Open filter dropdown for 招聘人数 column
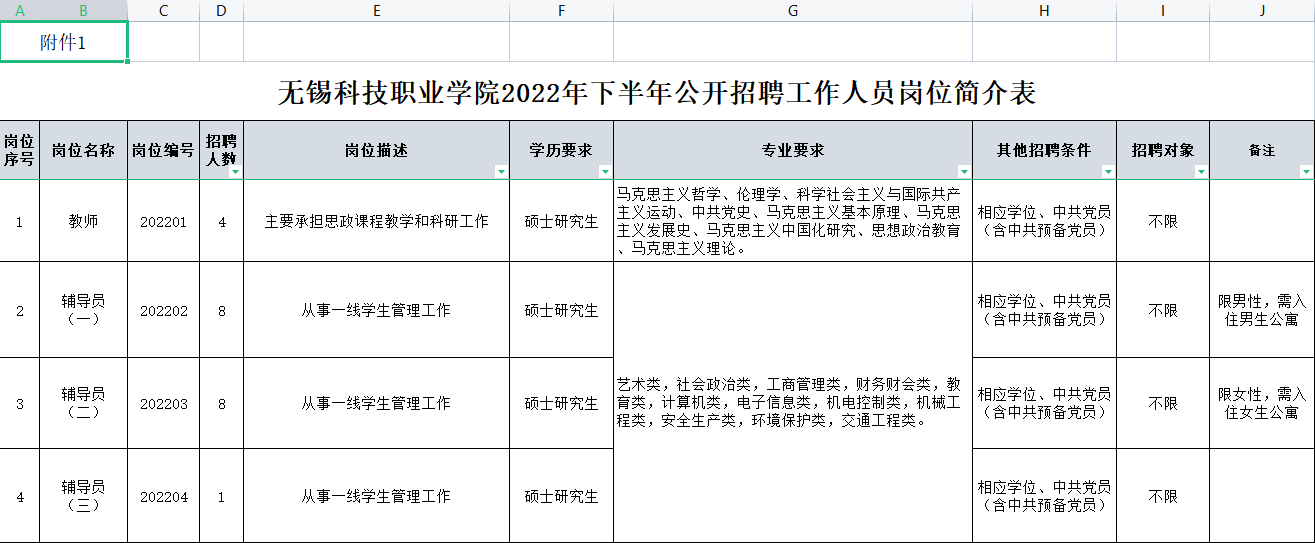Viewport: 1315px width, 543px height. coord(235,172)
